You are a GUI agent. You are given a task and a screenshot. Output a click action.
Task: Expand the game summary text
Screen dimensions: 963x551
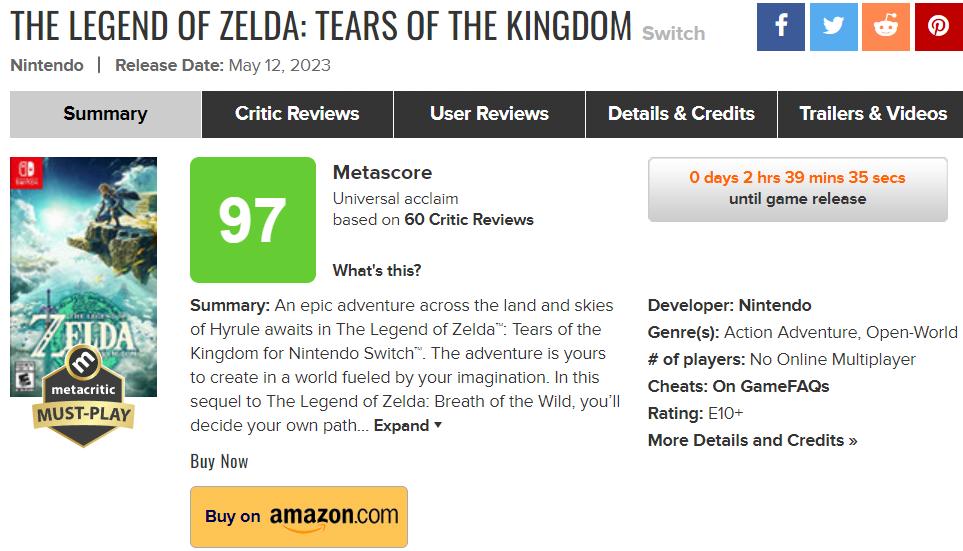click(x=407, y=426)
